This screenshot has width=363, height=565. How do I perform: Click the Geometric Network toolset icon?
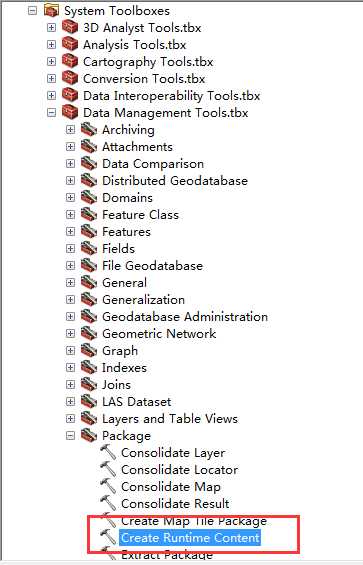tap(89, 334)
